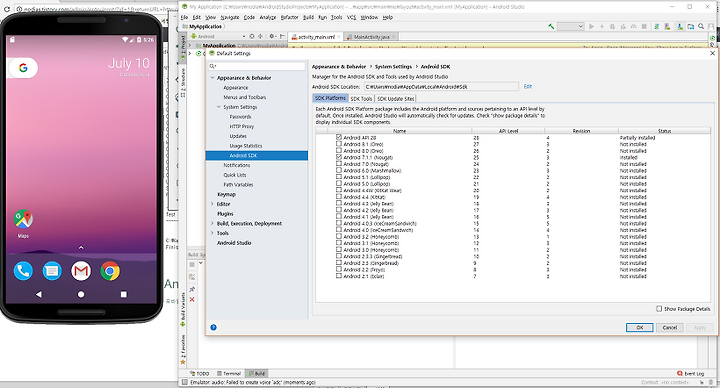This screenshot has height=388, width=720.
Task: Click the Search Everywhere magnifier icon
Action: coord(701,27)
